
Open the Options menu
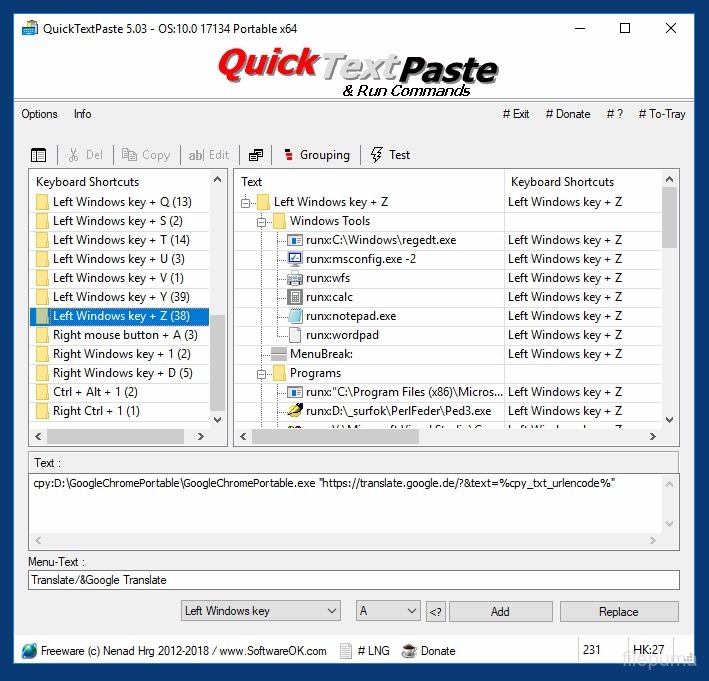tap(40, 114)
